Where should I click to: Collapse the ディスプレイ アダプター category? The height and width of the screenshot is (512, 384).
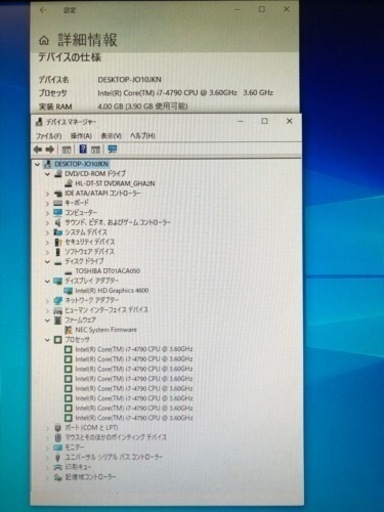pos(47,281)
